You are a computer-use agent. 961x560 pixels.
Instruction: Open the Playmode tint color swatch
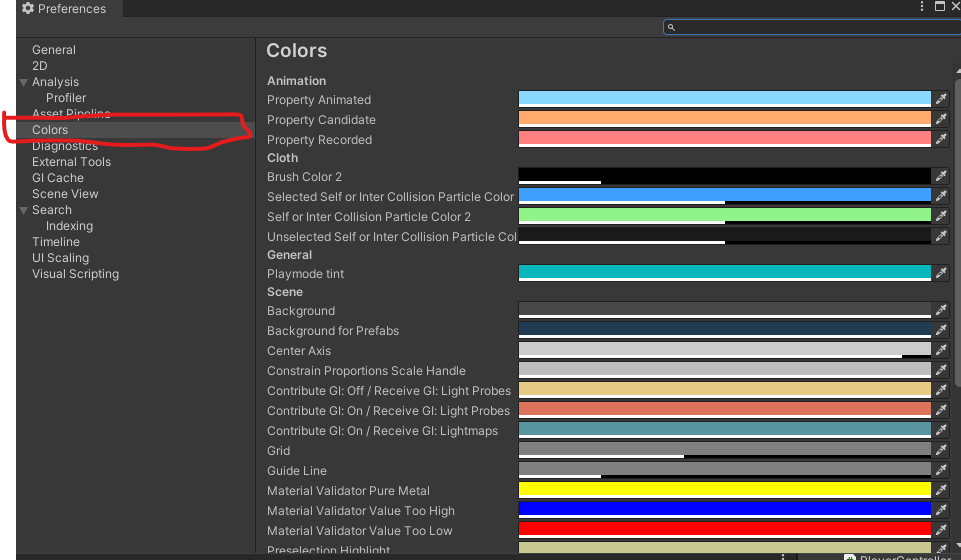[x=724, y=272]
